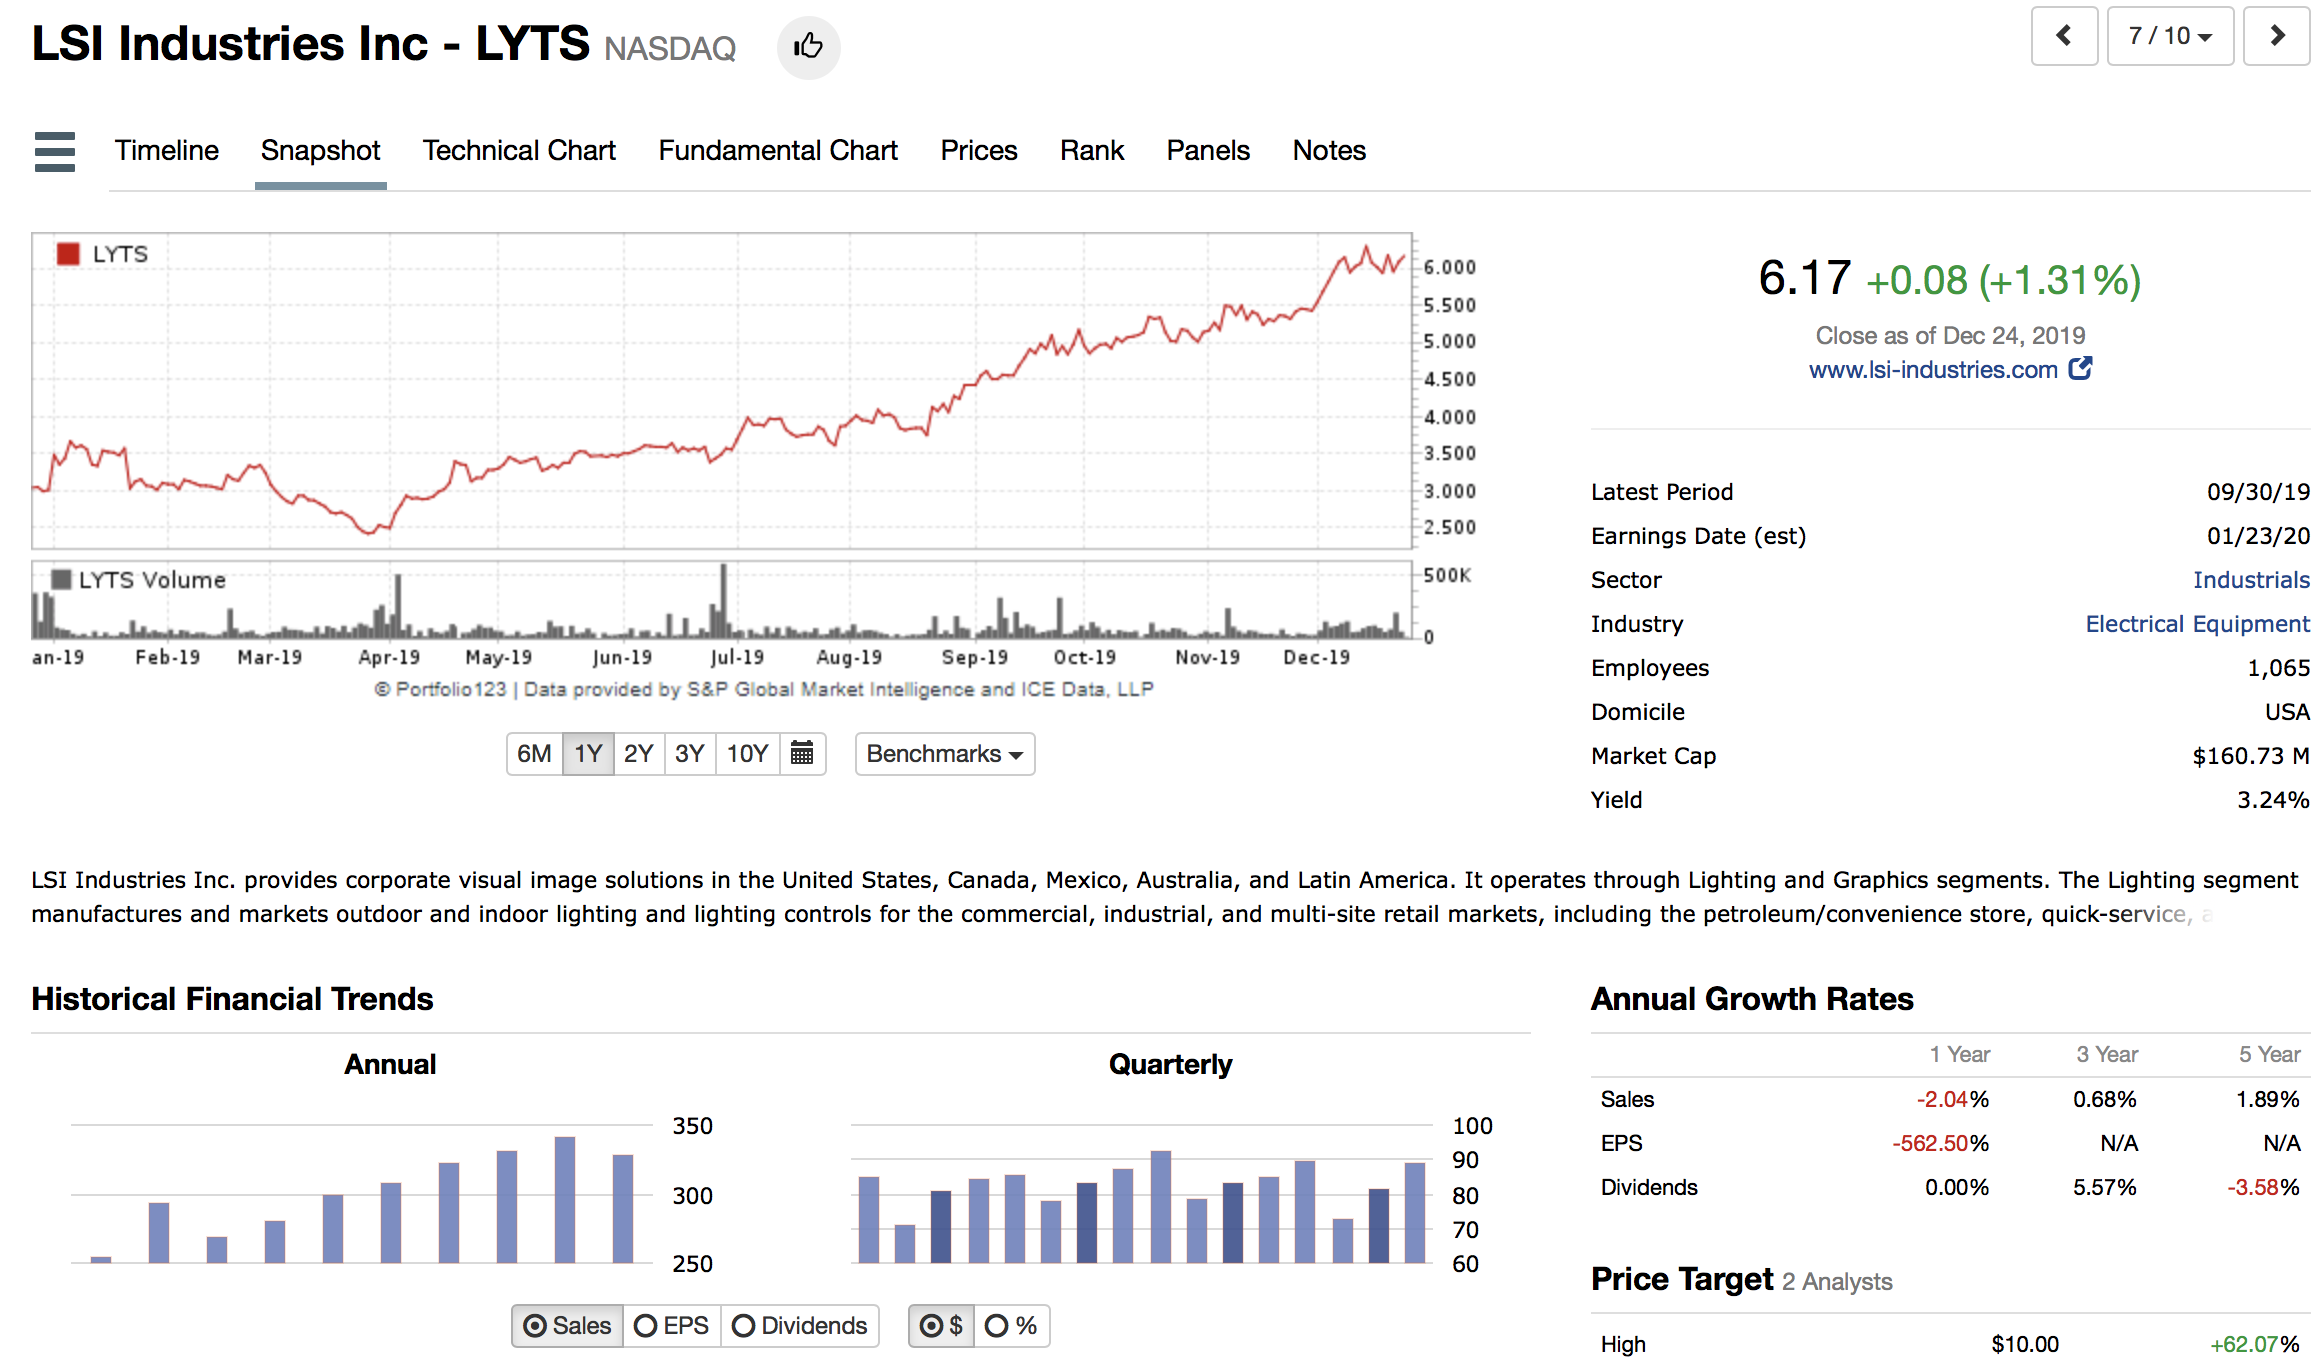Open the hamburger menu icon
This screenshot has height=1368, width=2324.
[x=55, y=152]
